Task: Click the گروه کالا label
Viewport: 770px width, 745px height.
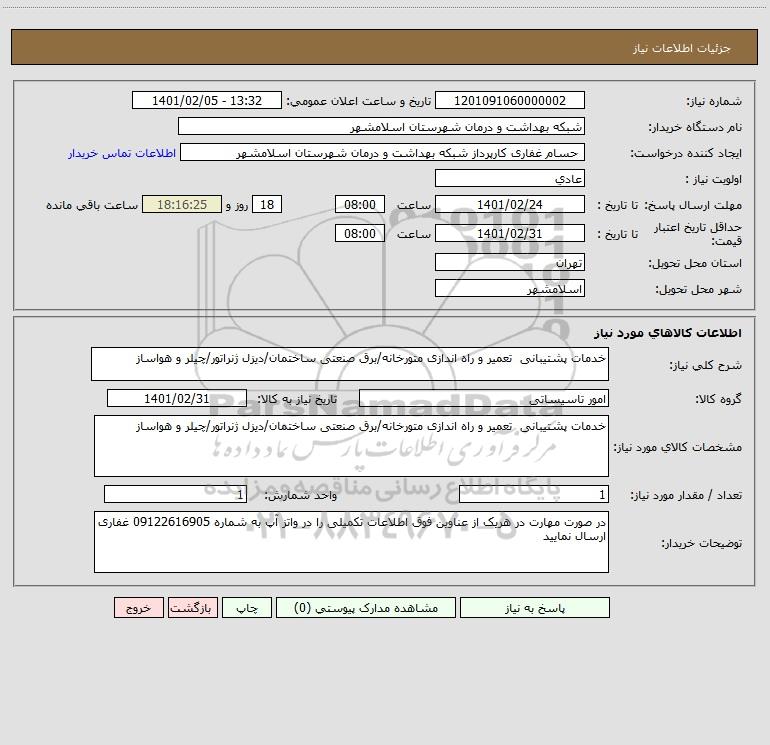Action: tap(718, 399)
